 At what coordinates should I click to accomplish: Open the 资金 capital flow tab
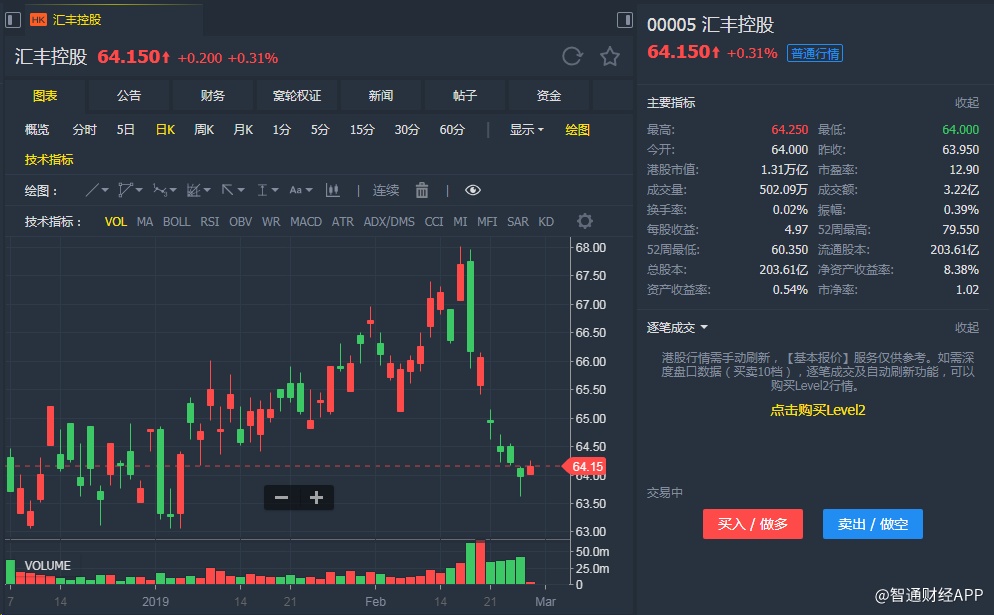click(x=548, y=96)
